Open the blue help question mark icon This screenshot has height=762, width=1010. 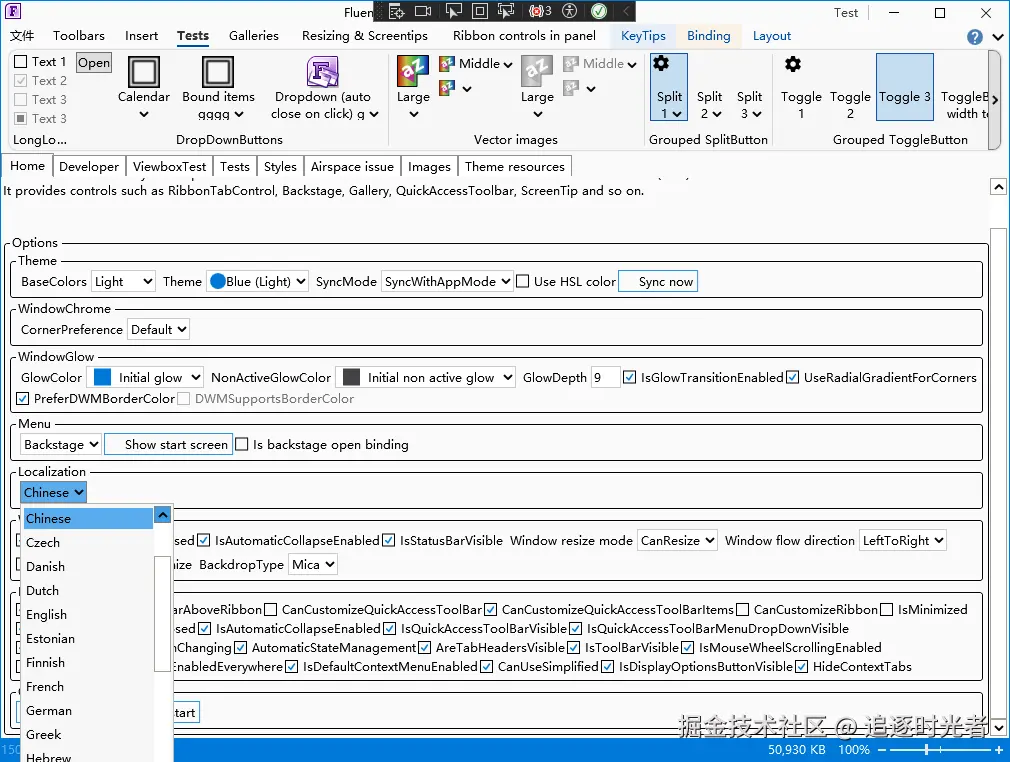coord(975,37)
